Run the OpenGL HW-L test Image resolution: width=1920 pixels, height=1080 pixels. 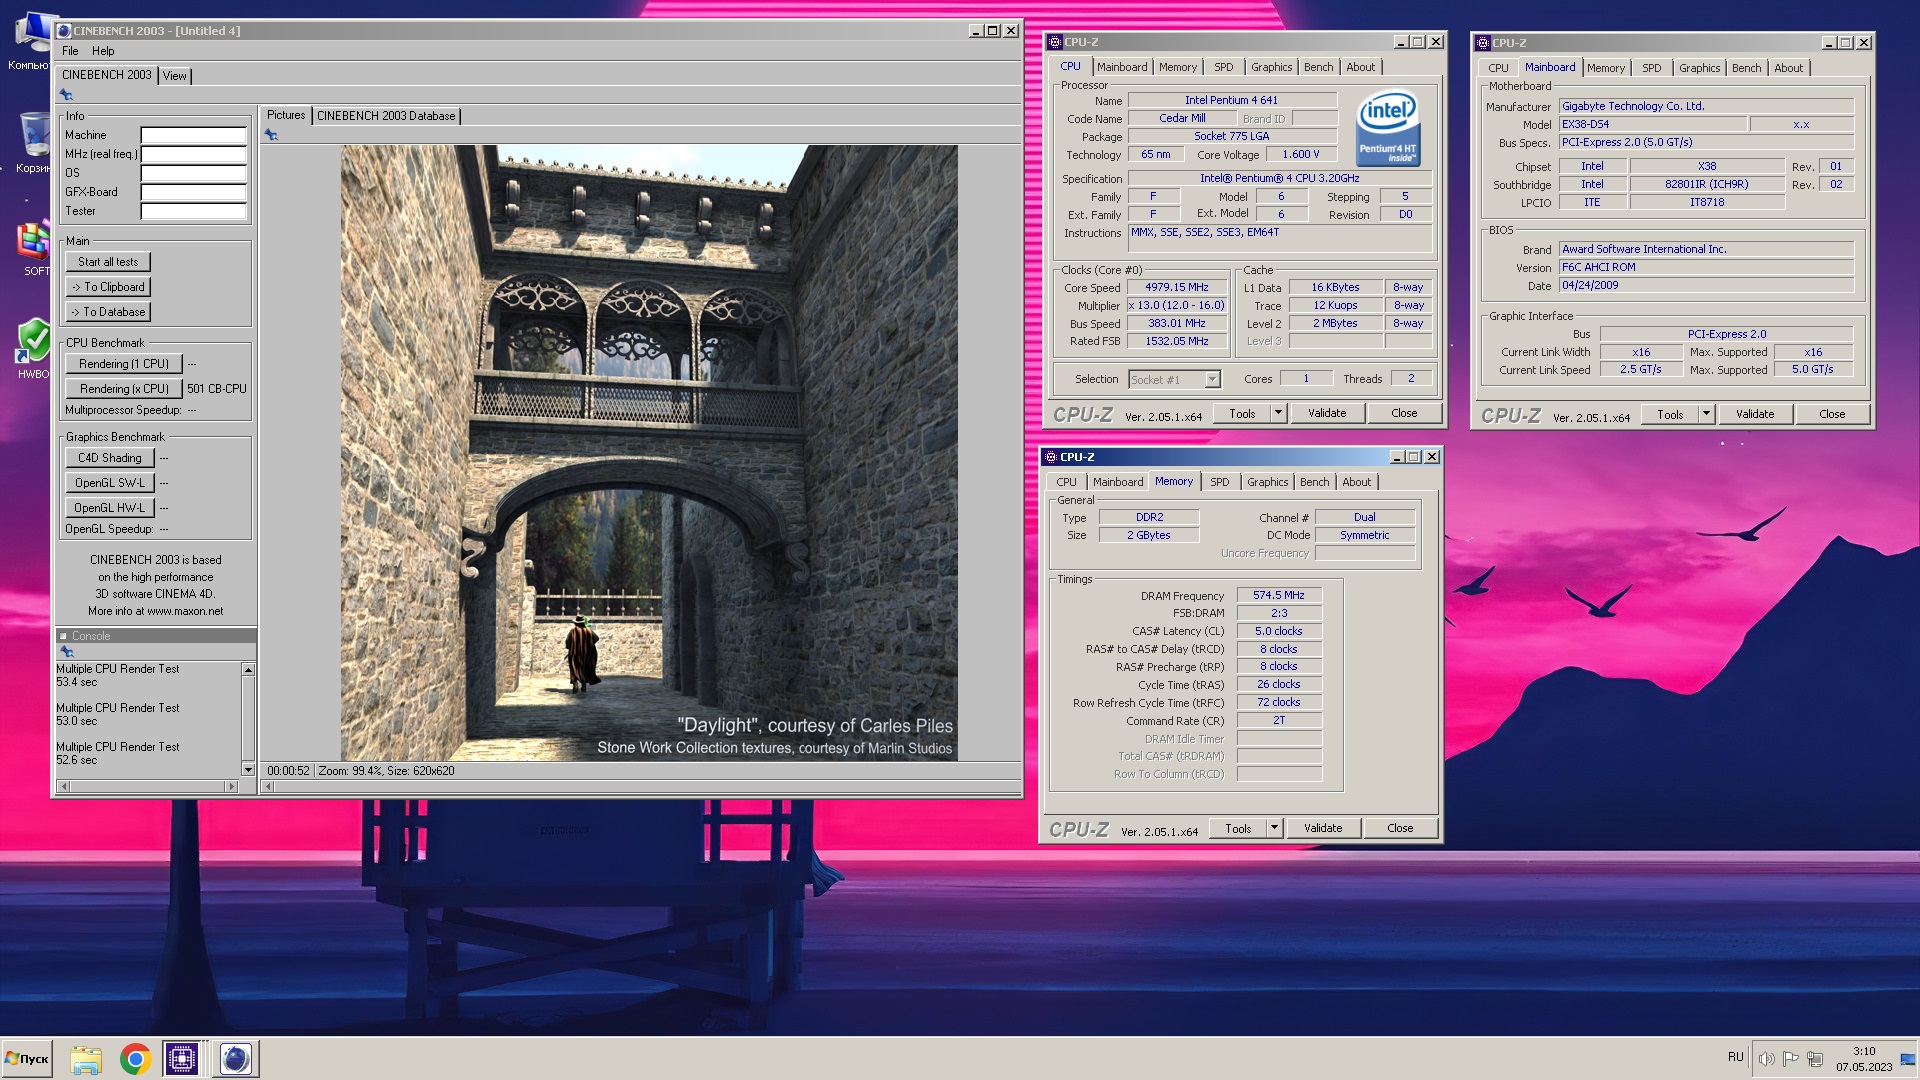pos(110,508)
